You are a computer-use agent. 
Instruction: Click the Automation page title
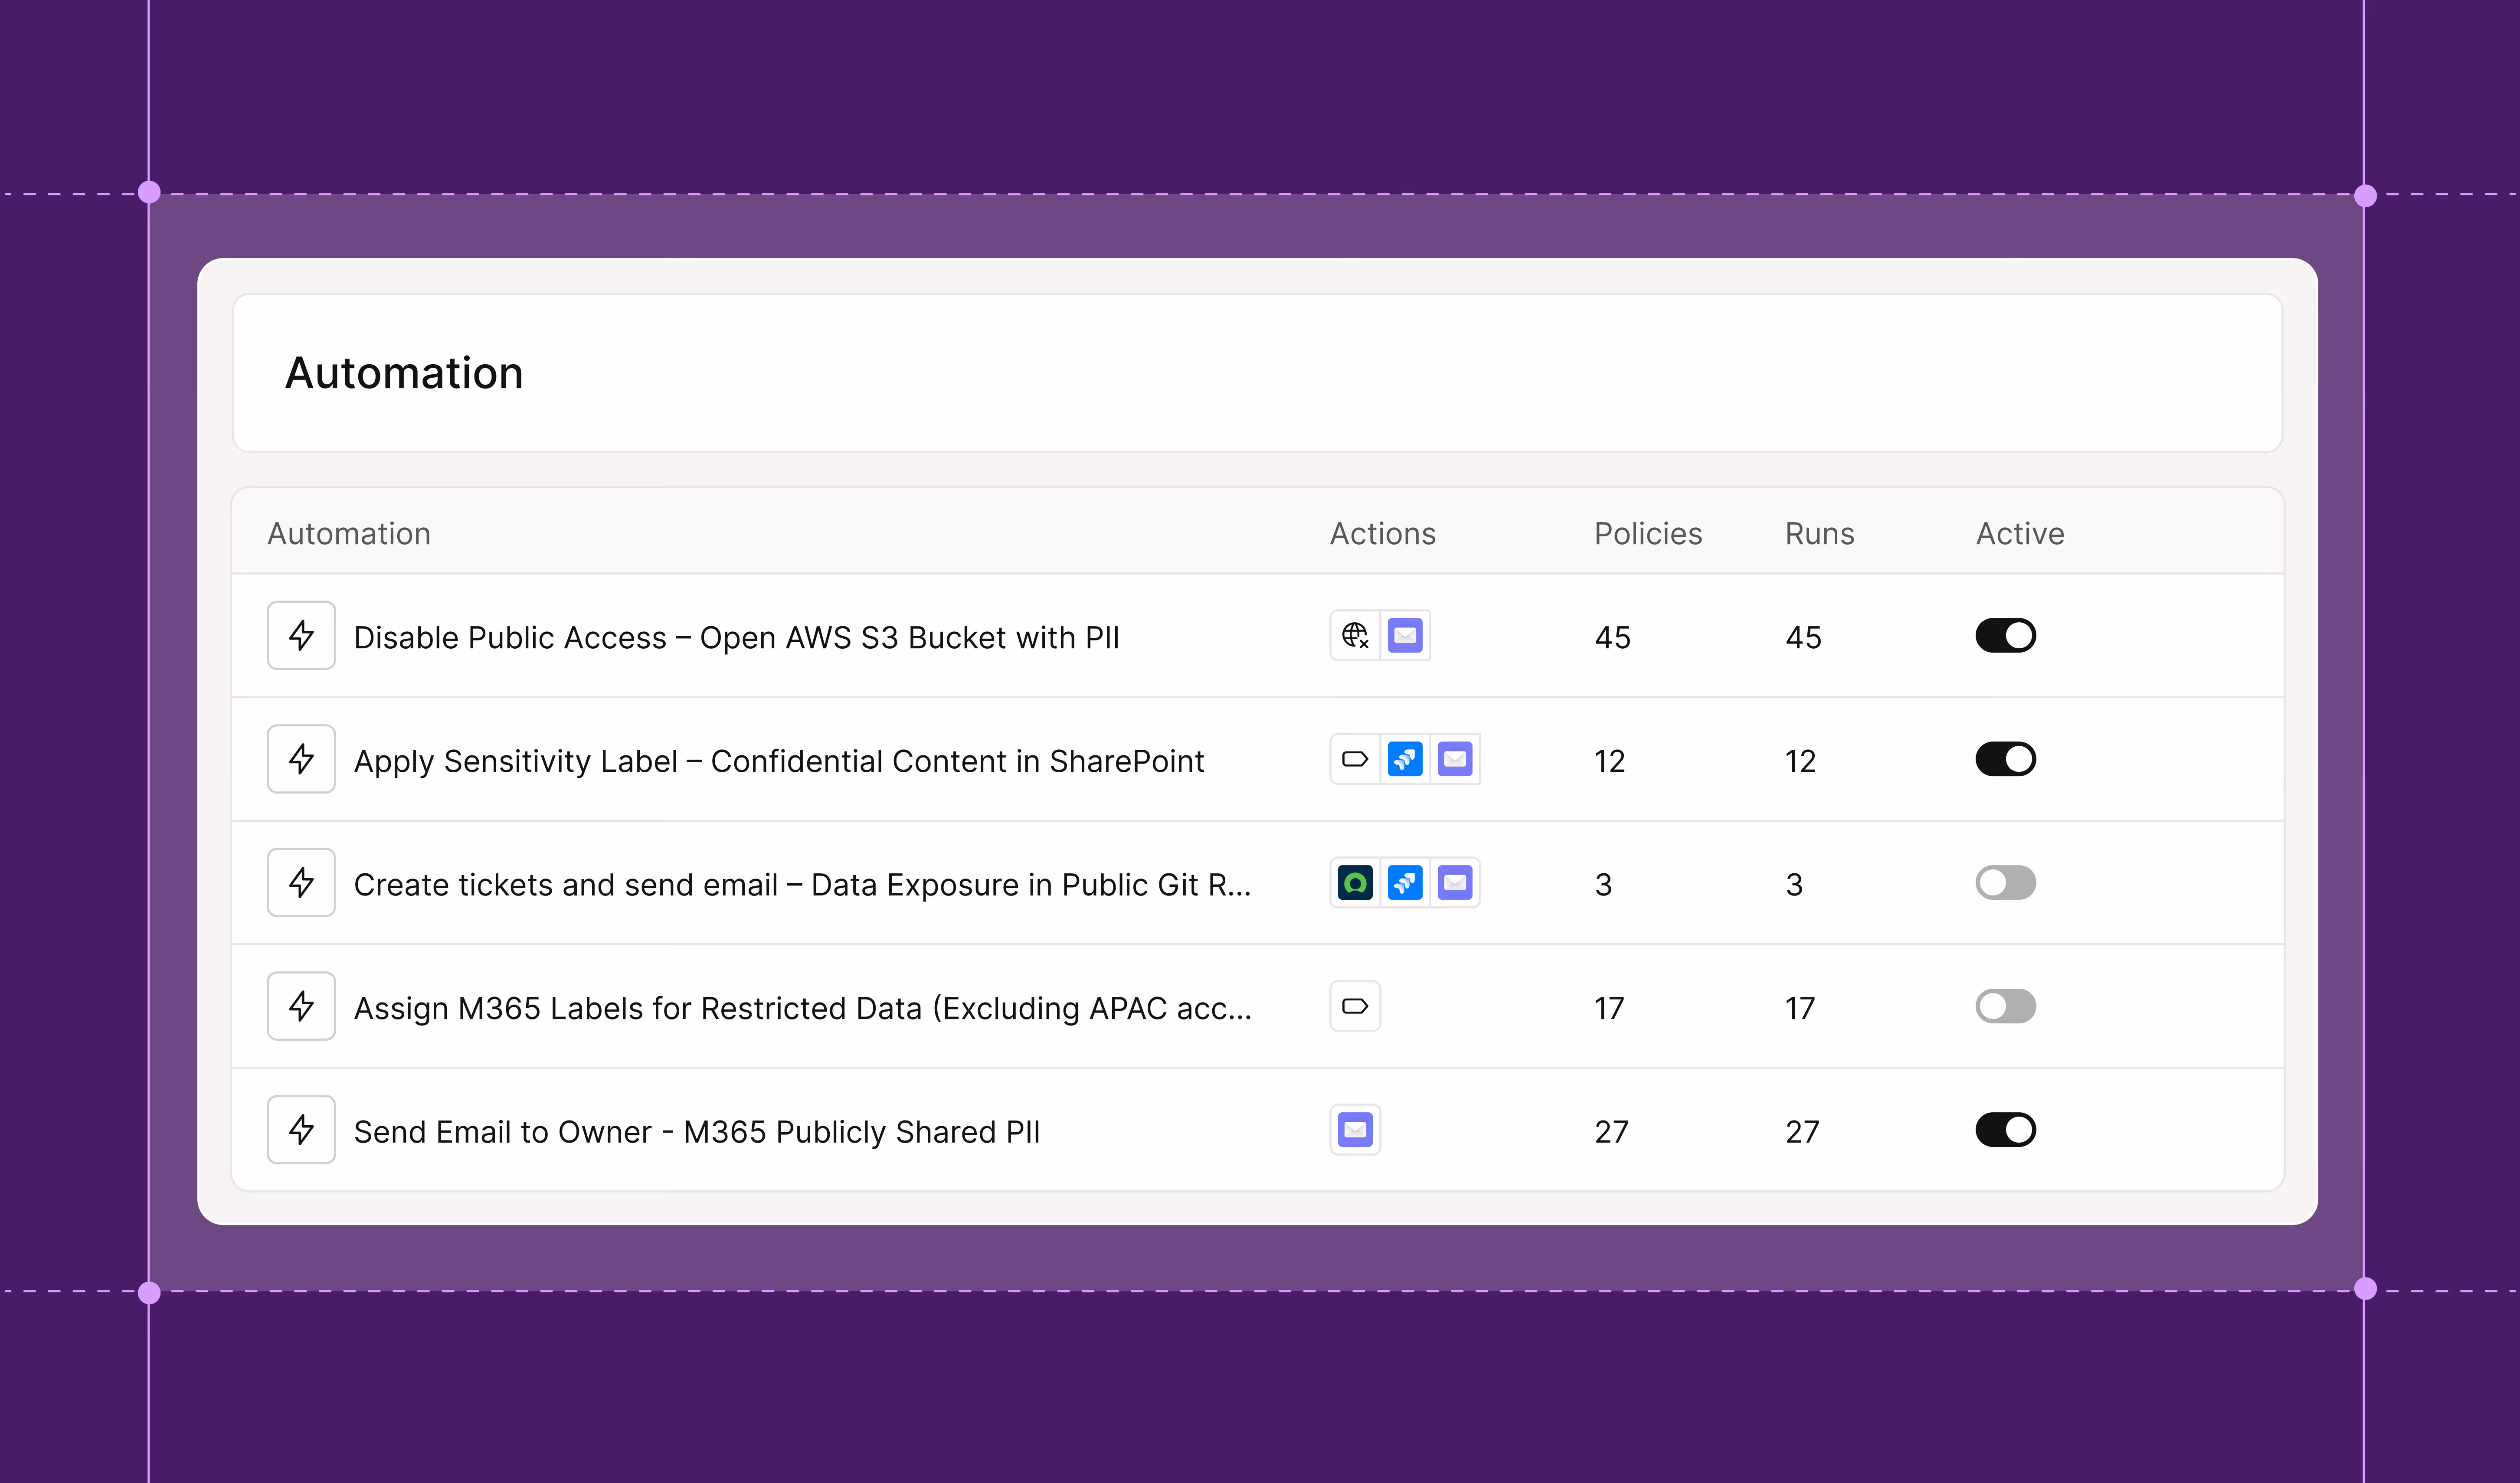pyautogui.click(x=404, y=373)
